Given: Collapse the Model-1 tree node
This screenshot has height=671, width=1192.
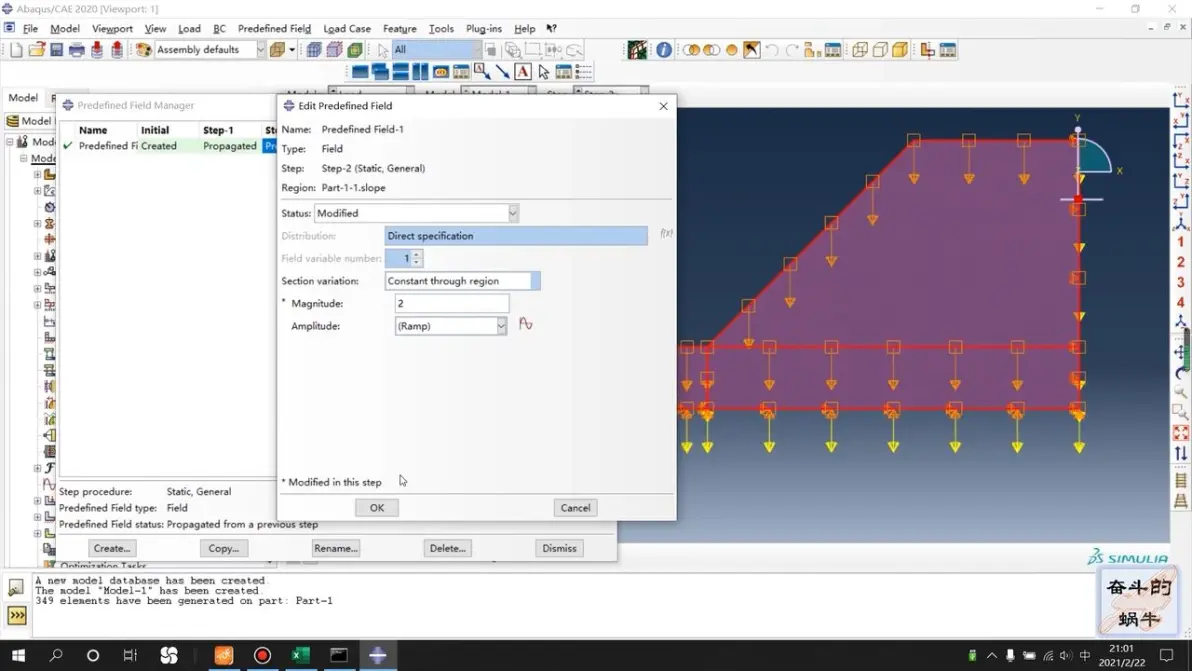Looking at the screenshot, I should click(24, 158).
